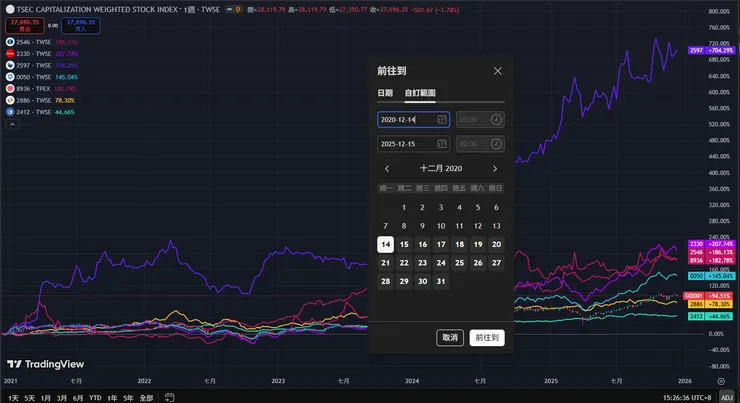This screenshot has height=403, width=740.
Task: Click the 0050 symbol logo icon
Action: pos(10,77)
